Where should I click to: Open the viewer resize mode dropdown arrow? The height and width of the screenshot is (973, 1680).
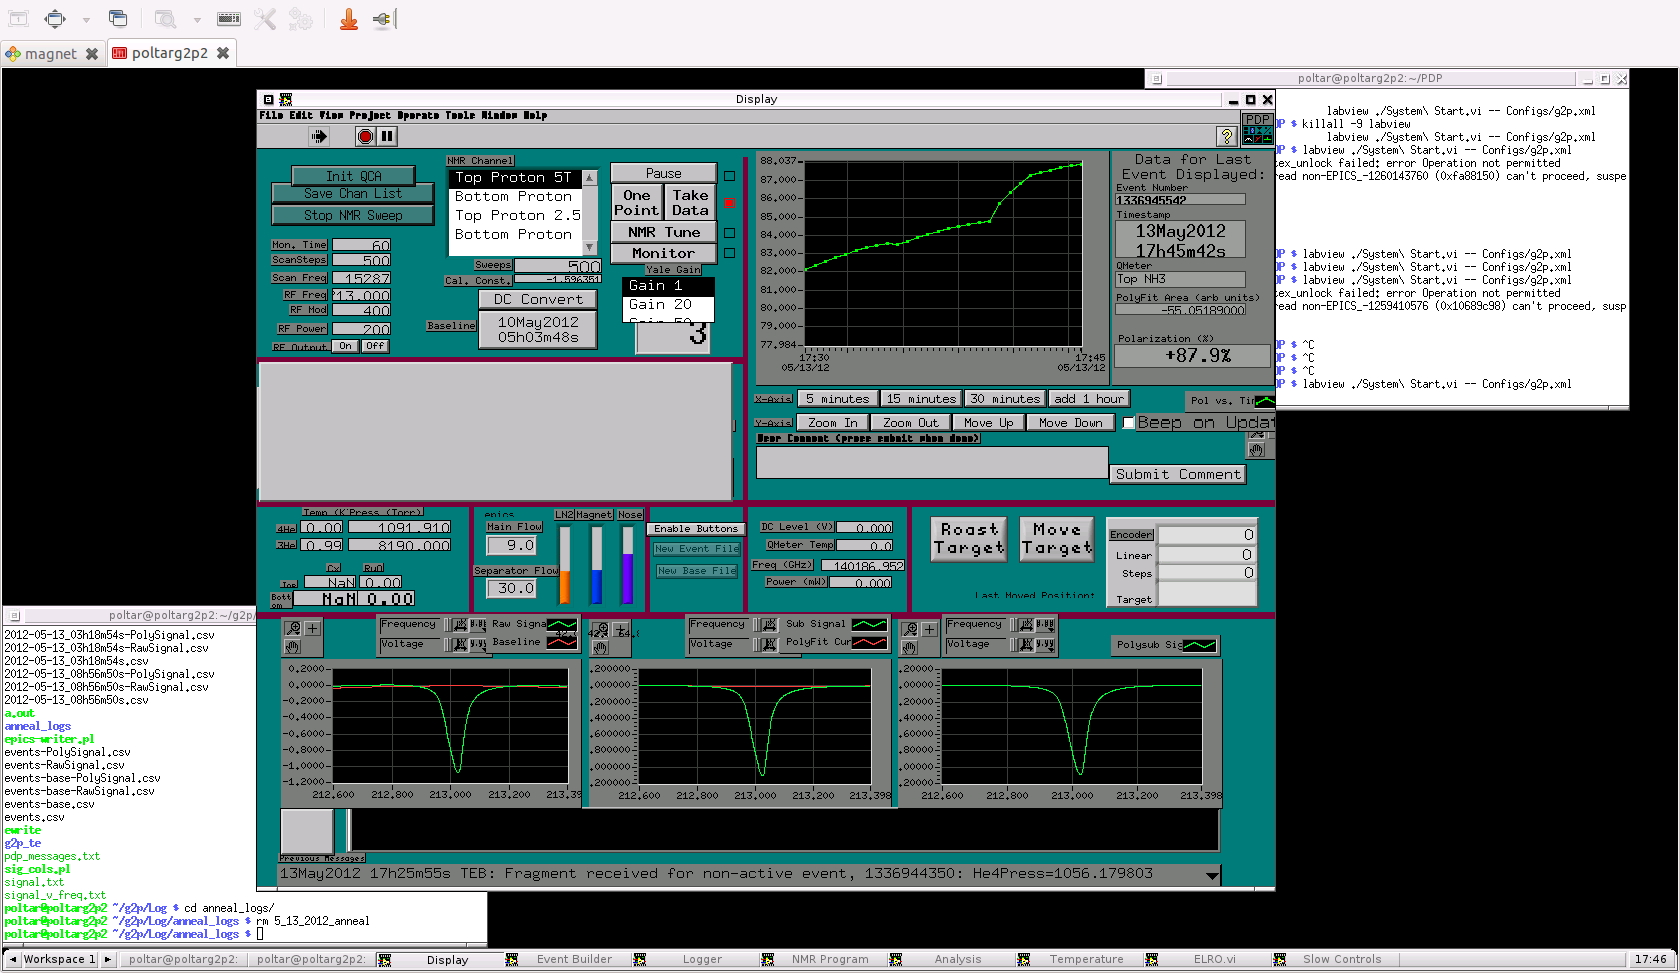coord(86,19)
